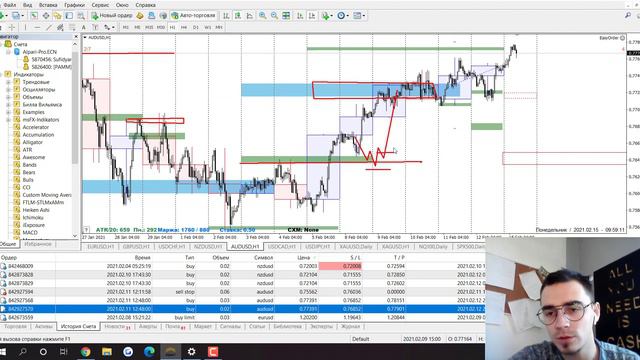Open File Explorer from the taskbar
Viewport: 640px width, 360px height.
[x=107, y=351]
